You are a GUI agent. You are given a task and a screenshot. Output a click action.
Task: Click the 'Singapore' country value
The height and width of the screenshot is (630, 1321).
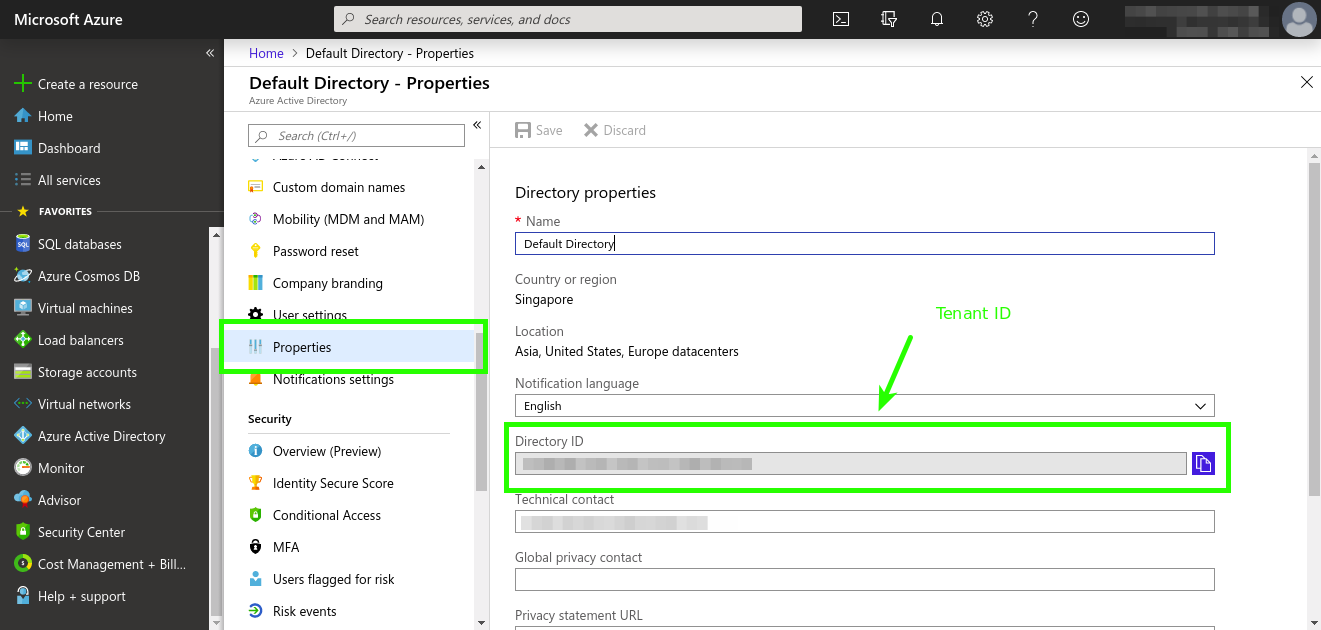pos(544,299)
